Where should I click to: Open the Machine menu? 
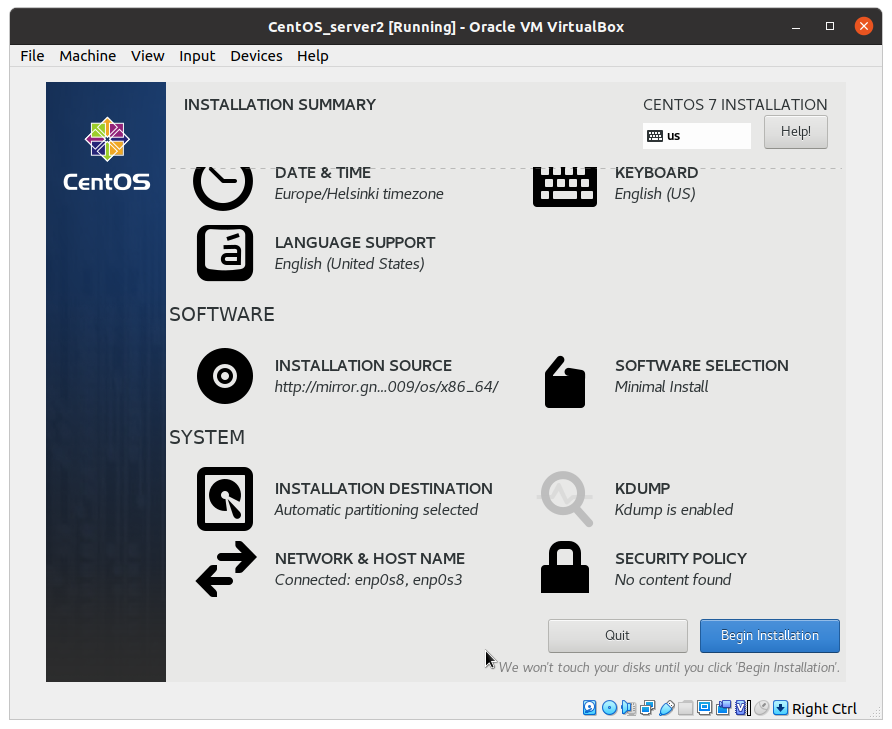[87, 56]
